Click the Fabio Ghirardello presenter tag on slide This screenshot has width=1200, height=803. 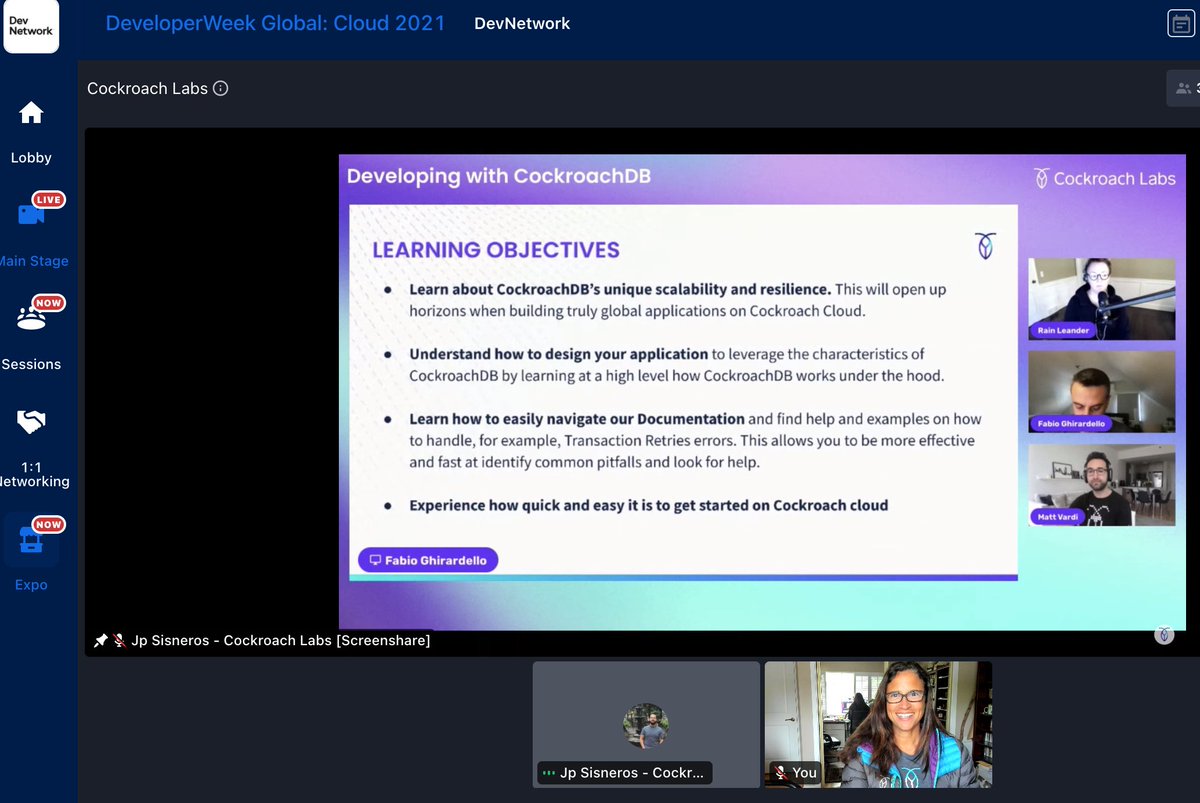click(x=428, y=560)
